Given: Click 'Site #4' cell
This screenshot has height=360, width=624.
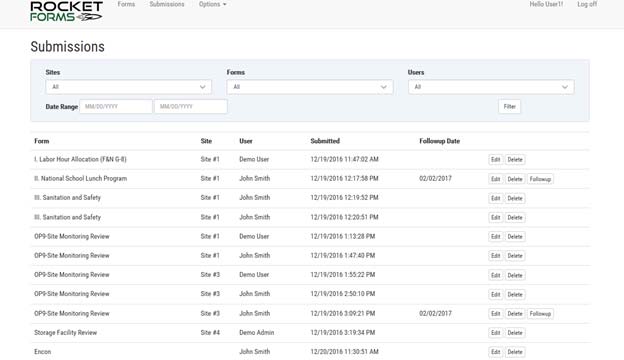Looking at the screenshot, I should click(210, 333).
